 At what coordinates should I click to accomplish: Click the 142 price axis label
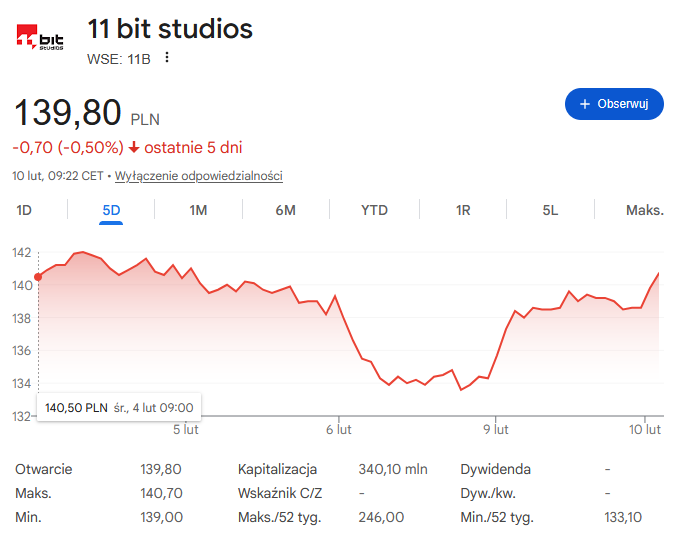[x=22, y=253]
